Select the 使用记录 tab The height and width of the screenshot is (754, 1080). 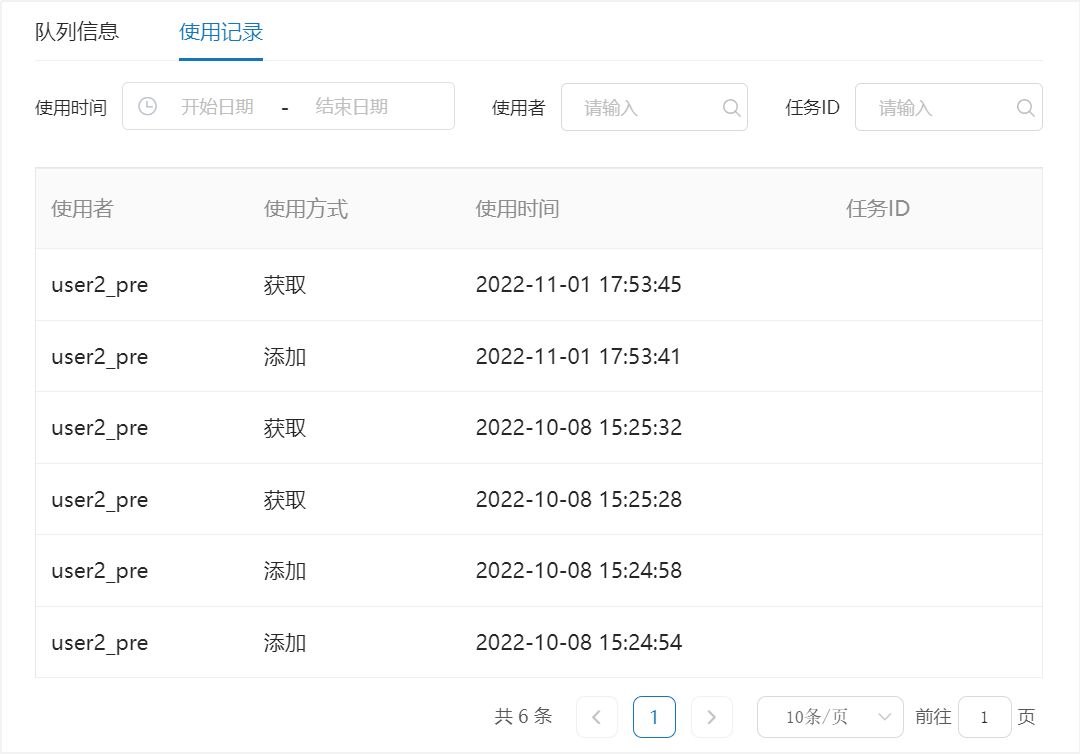[221, 32]
